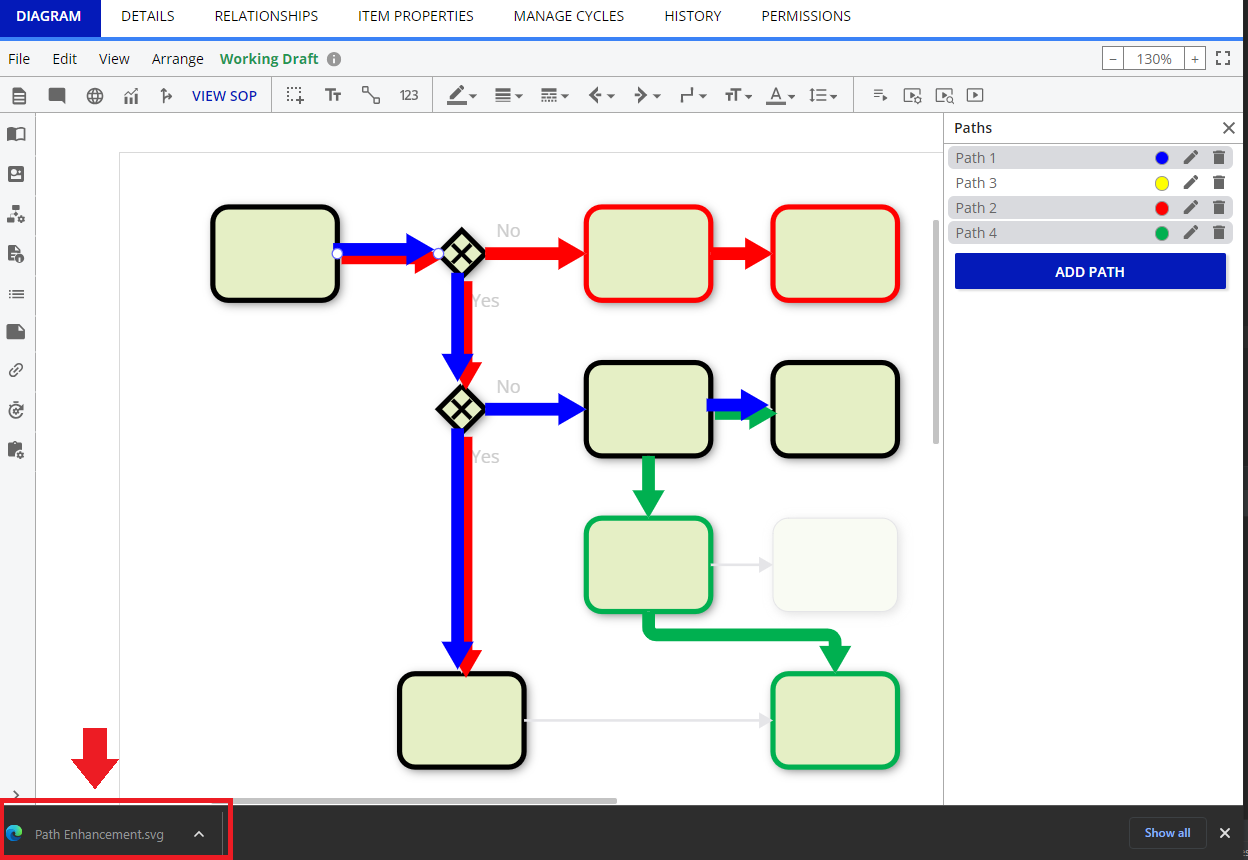1248x860 pixels.
Task: Delete Path 3 using the trash icon
Action: point(1218,183)
